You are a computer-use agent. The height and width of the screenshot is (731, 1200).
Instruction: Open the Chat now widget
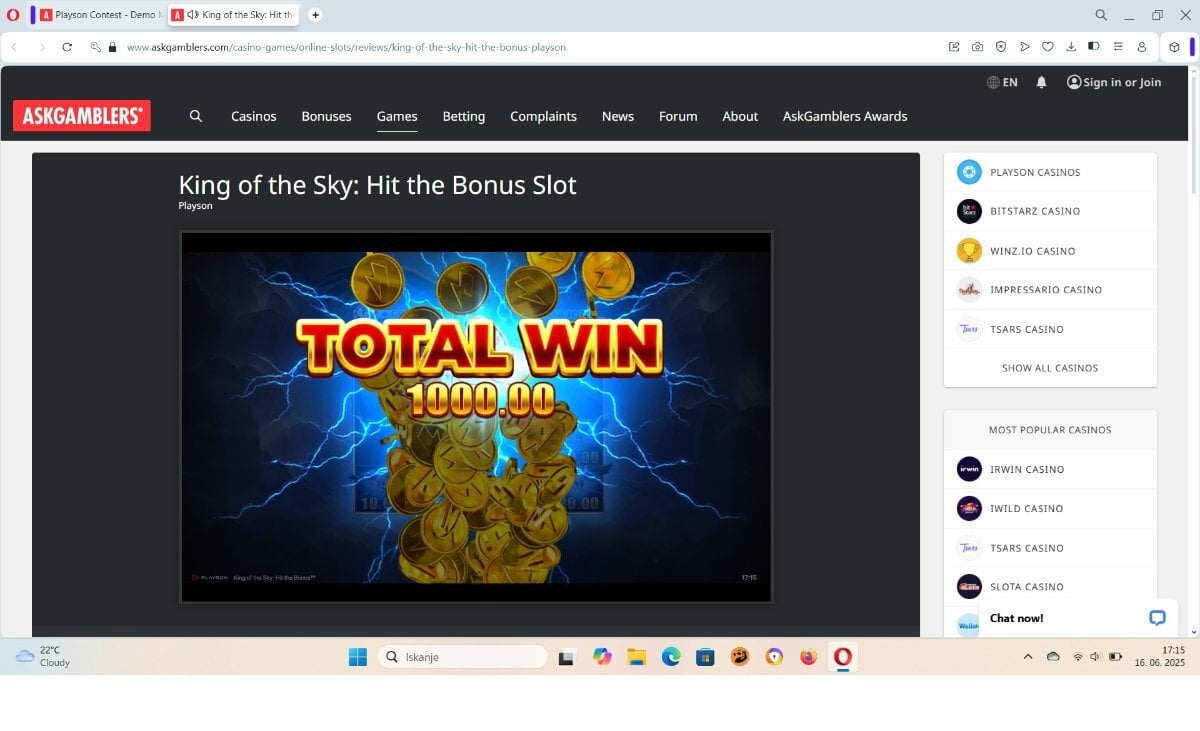1078,618
